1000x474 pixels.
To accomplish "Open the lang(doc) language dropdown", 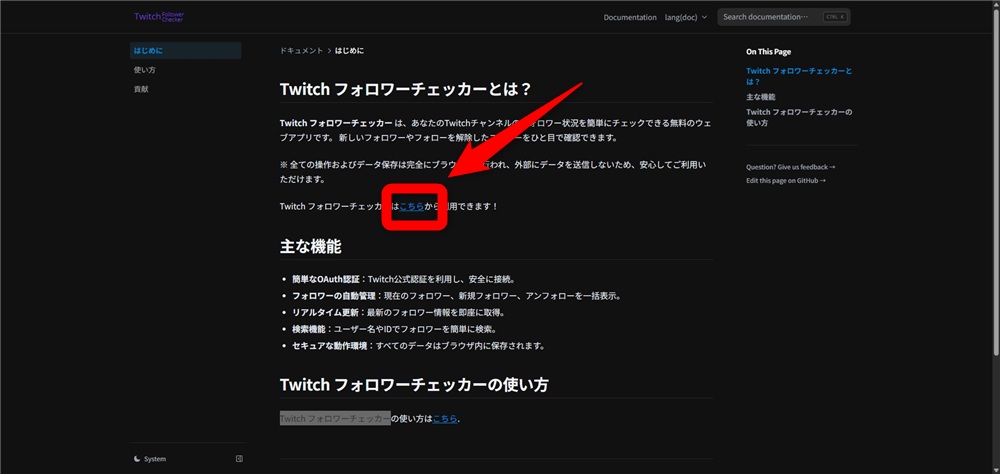I will (686, 17).
